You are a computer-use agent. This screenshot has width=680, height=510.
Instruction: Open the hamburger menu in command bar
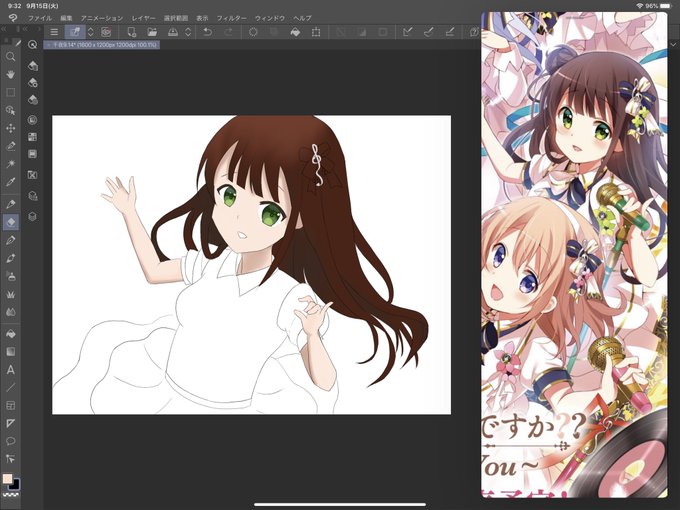[54, 32]
